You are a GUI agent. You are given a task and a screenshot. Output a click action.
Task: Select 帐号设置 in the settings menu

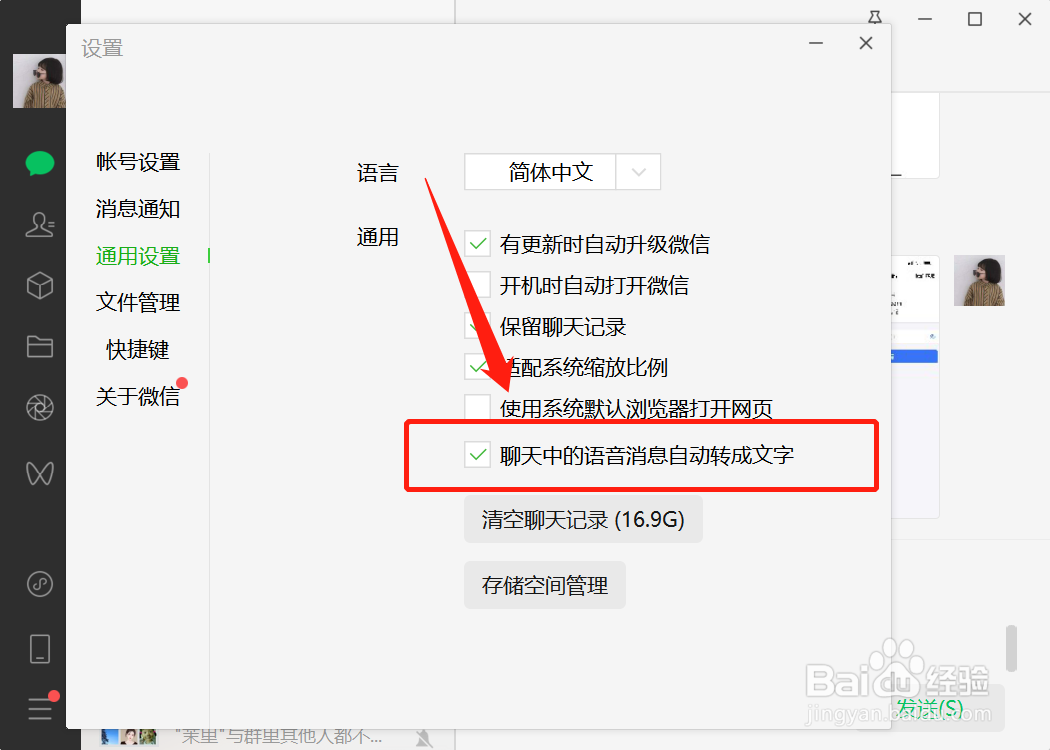click(138, 161)
